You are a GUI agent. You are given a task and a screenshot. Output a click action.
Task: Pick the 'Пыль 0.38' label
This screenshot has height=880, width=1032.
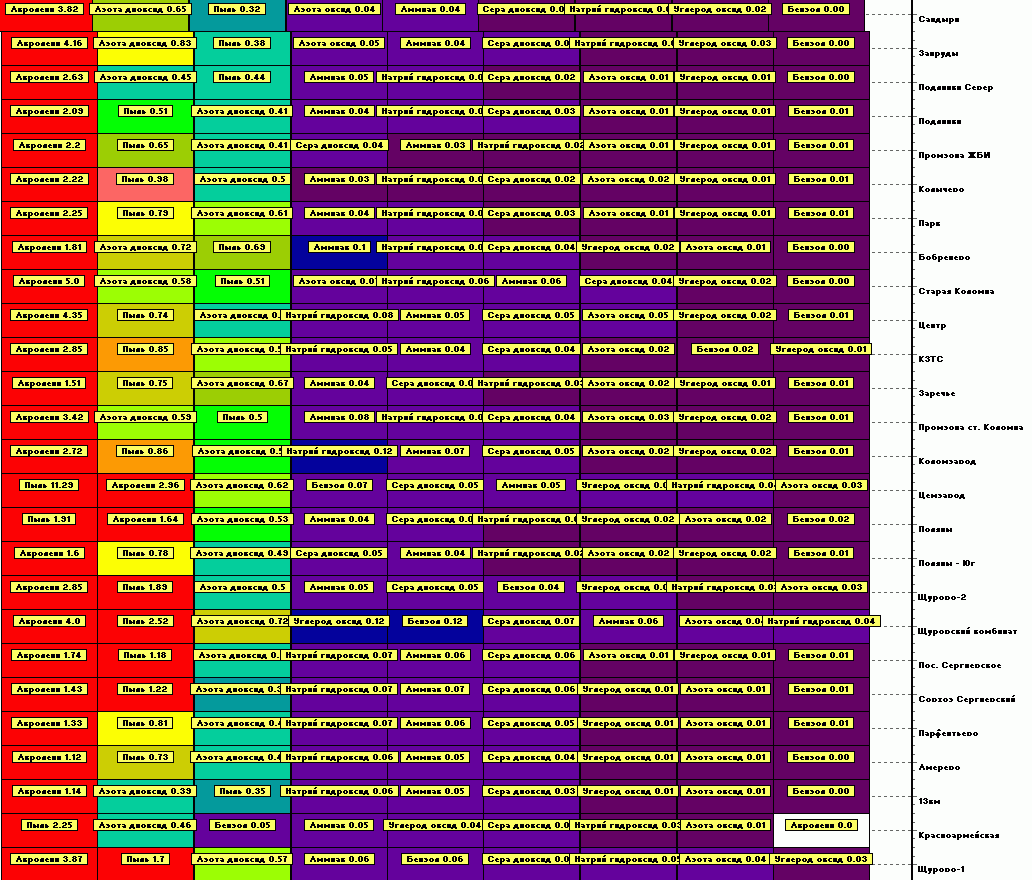(x=242, y=43)
